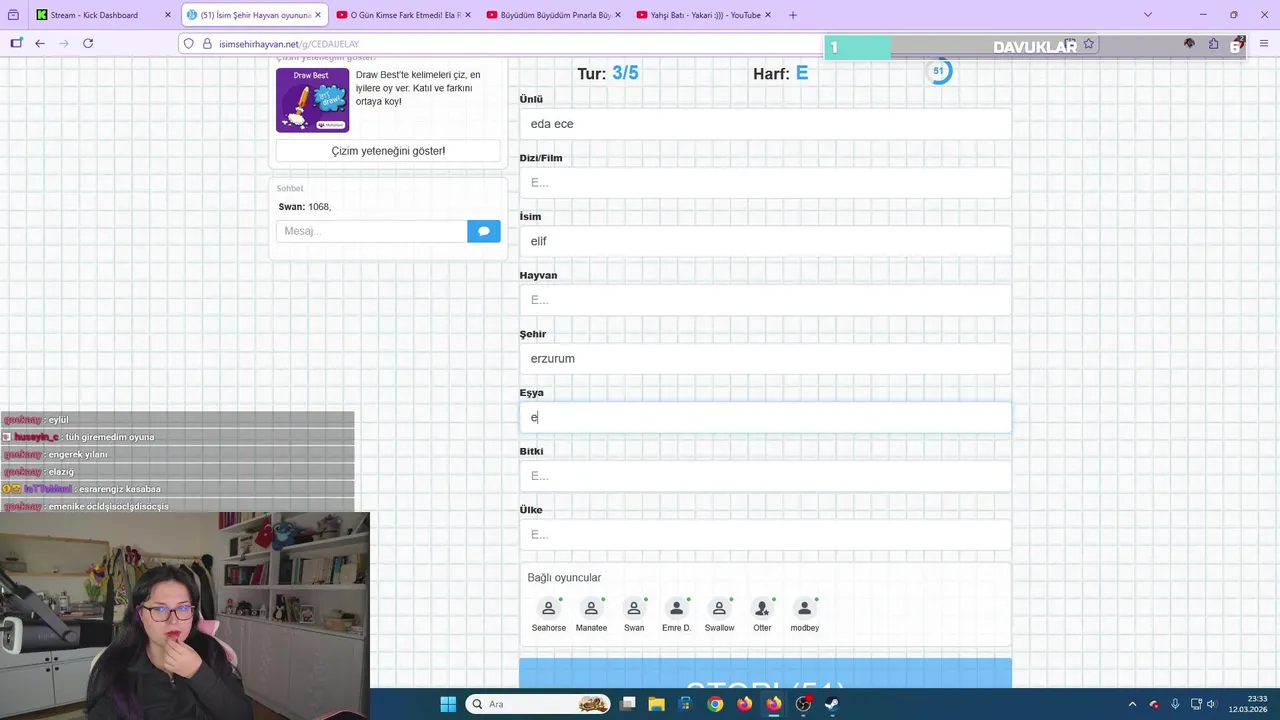Open the Windows Start menu
This screenshot has height=720, width=1280.
[x=448, y=704]
